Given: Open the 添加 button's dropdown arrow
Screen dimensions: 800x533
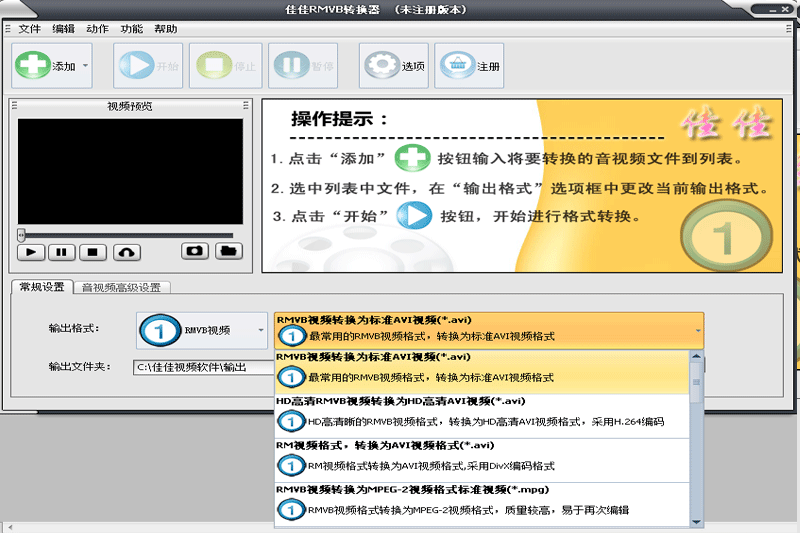Looking at the screenshot, I should [85, 66].
